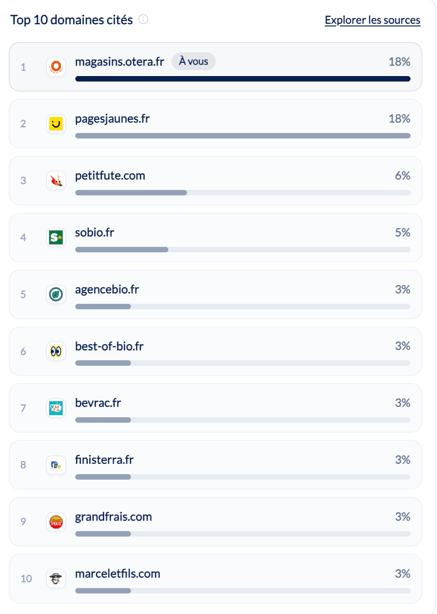Select the grandfrais.com row label
This screenshot has width=437, height=614.
point(113,517)
